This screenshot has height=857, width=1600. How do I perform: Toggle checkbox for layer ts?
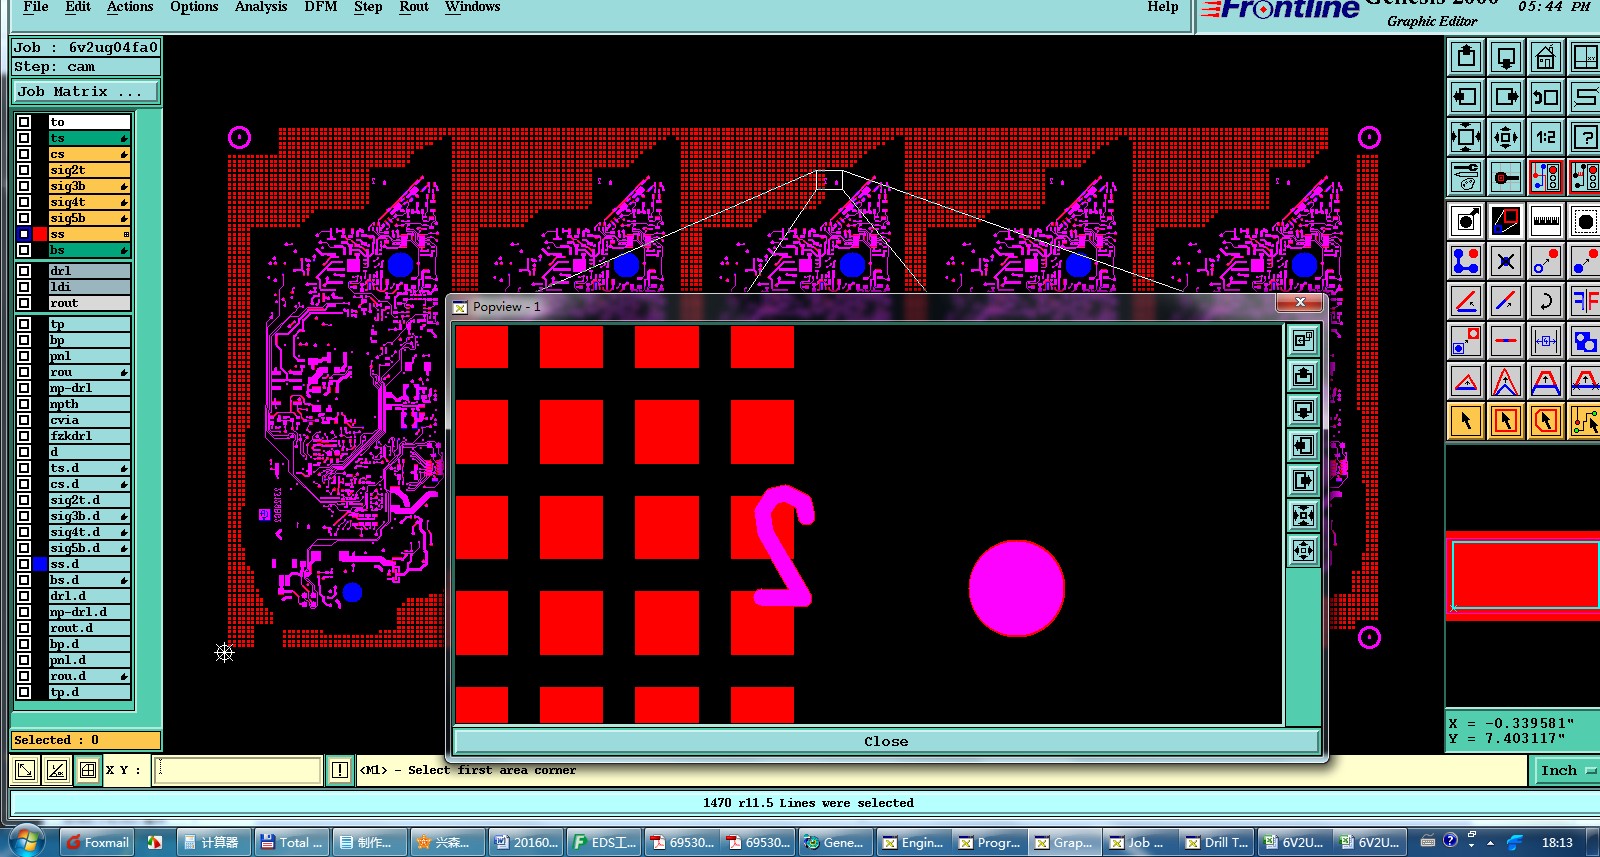(x=24, y=138)
